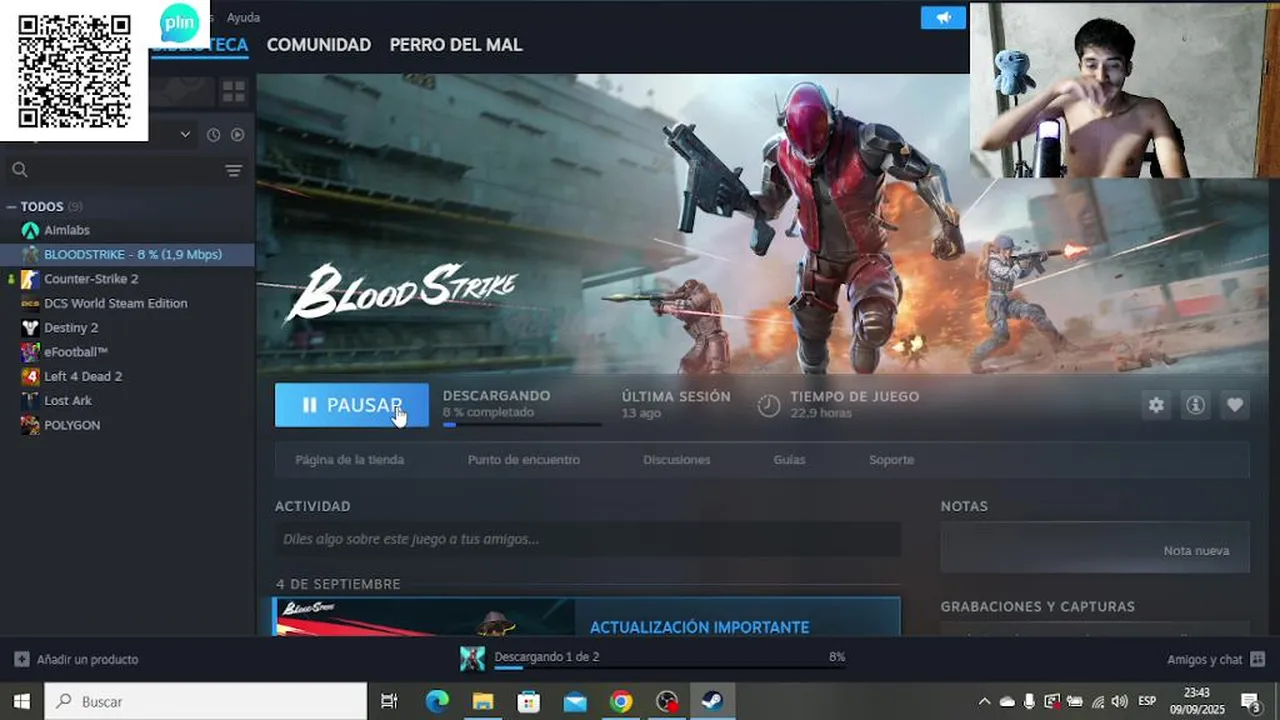
Task: Click the update news thumbnail image
Action: (424, 617)
